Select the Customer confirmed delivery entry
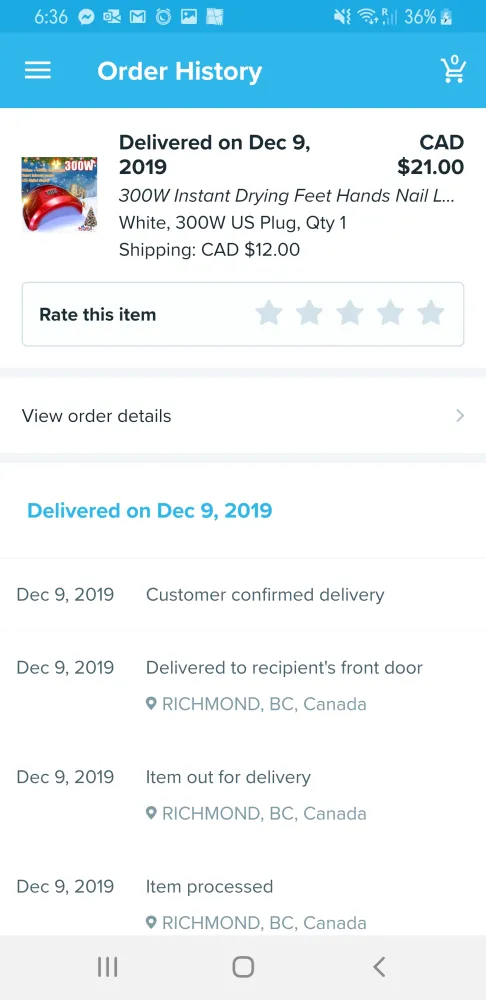Image resolution: width=486 pixels, height=1000 pixels. coord(243,595)
